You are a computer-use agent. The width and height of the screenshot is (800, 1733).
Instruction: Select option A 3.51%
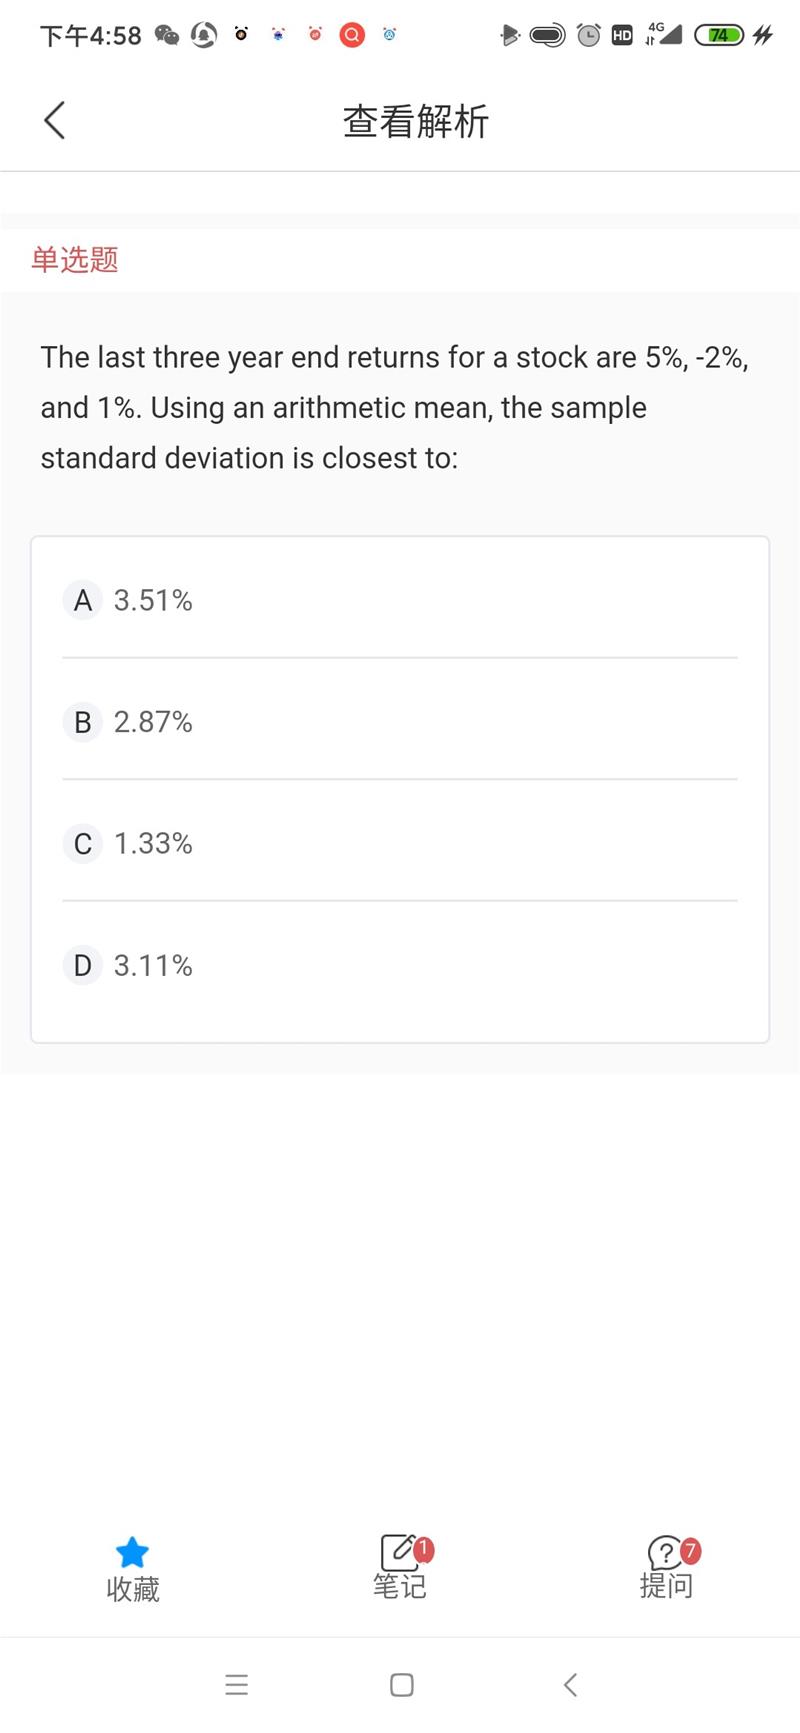tap(400, 600)
